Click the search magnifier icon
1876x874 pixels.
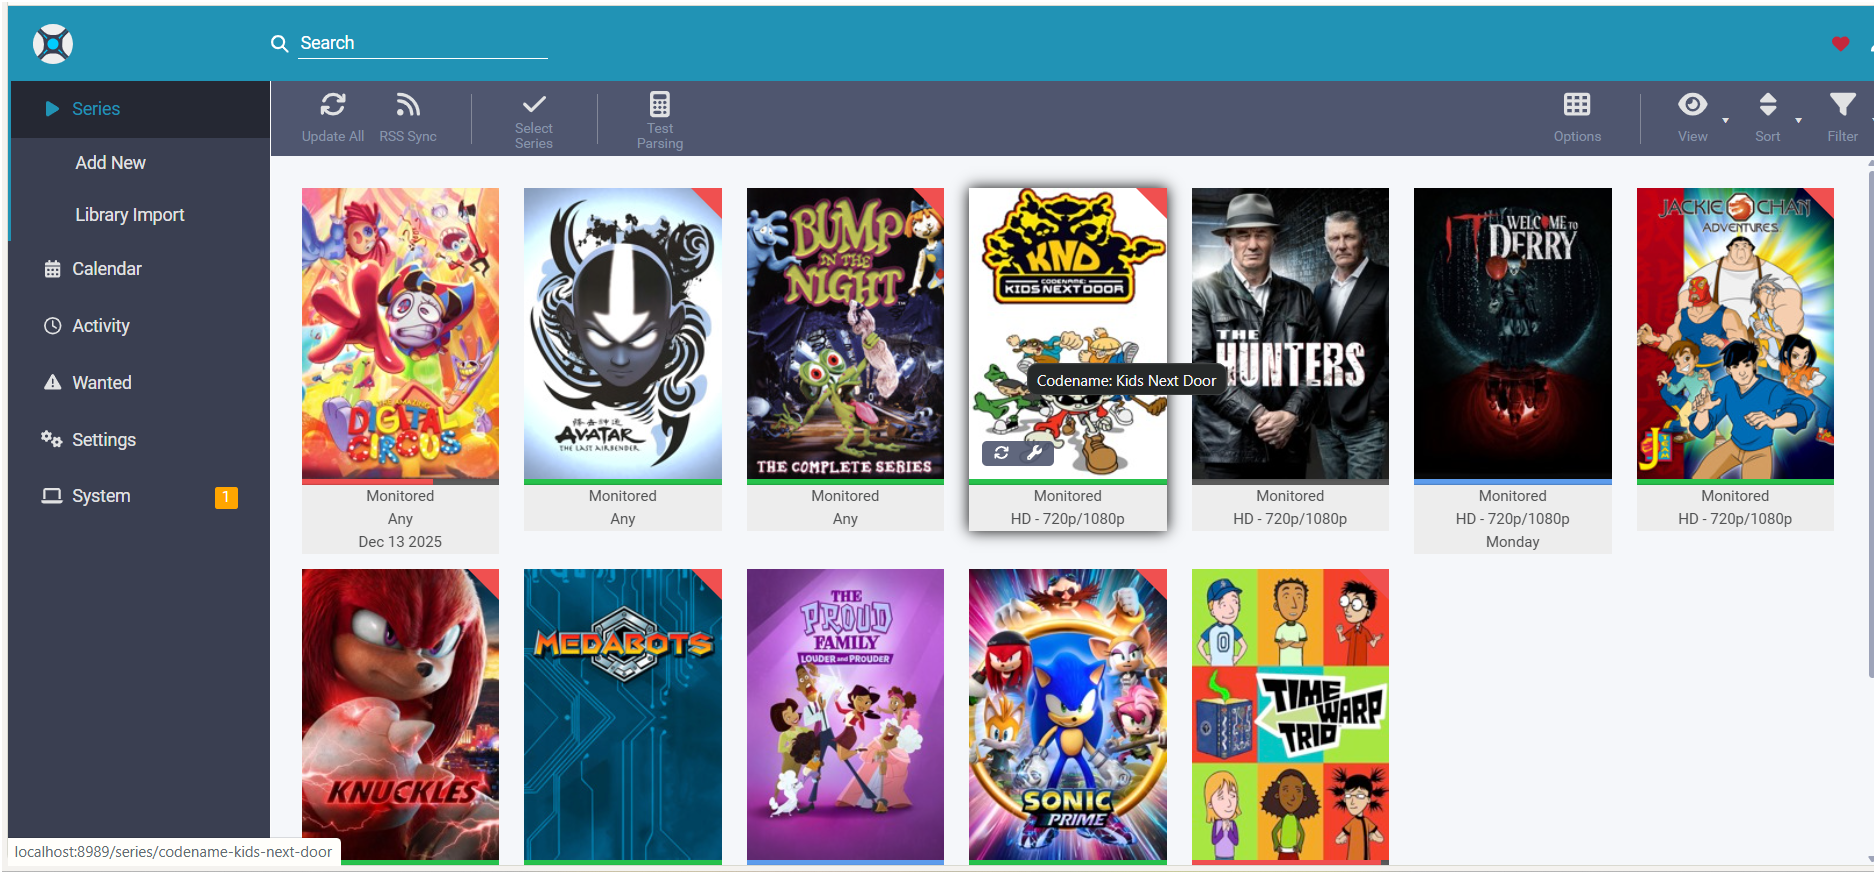click(x=279, y=43)
